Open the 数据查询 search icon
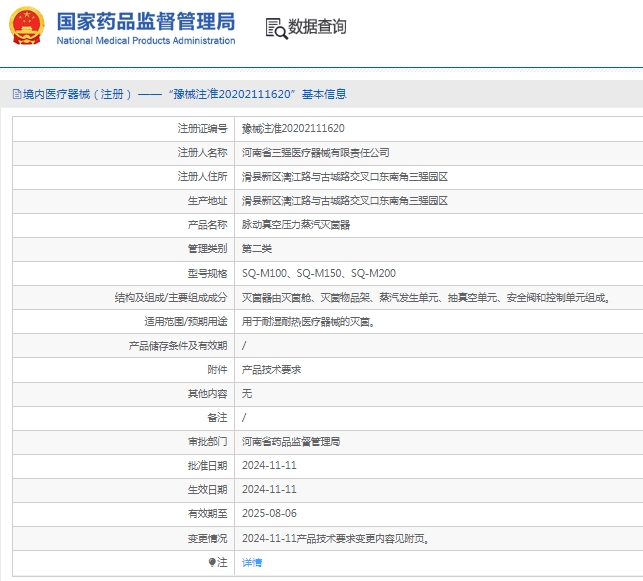This screenshot has height=581, width=643. (277, 29)
